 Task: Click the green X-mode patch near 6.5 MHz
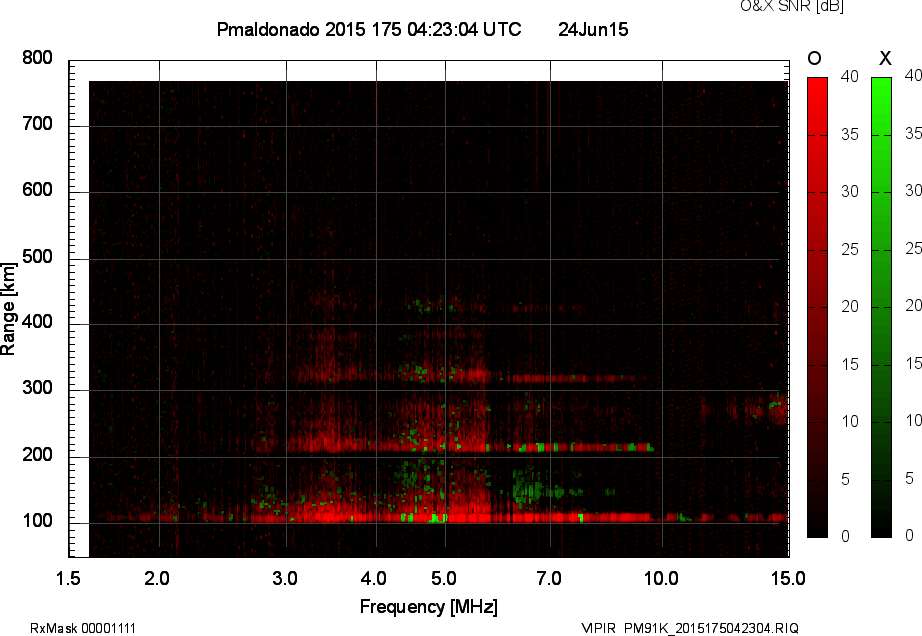(x=527, y=489)
